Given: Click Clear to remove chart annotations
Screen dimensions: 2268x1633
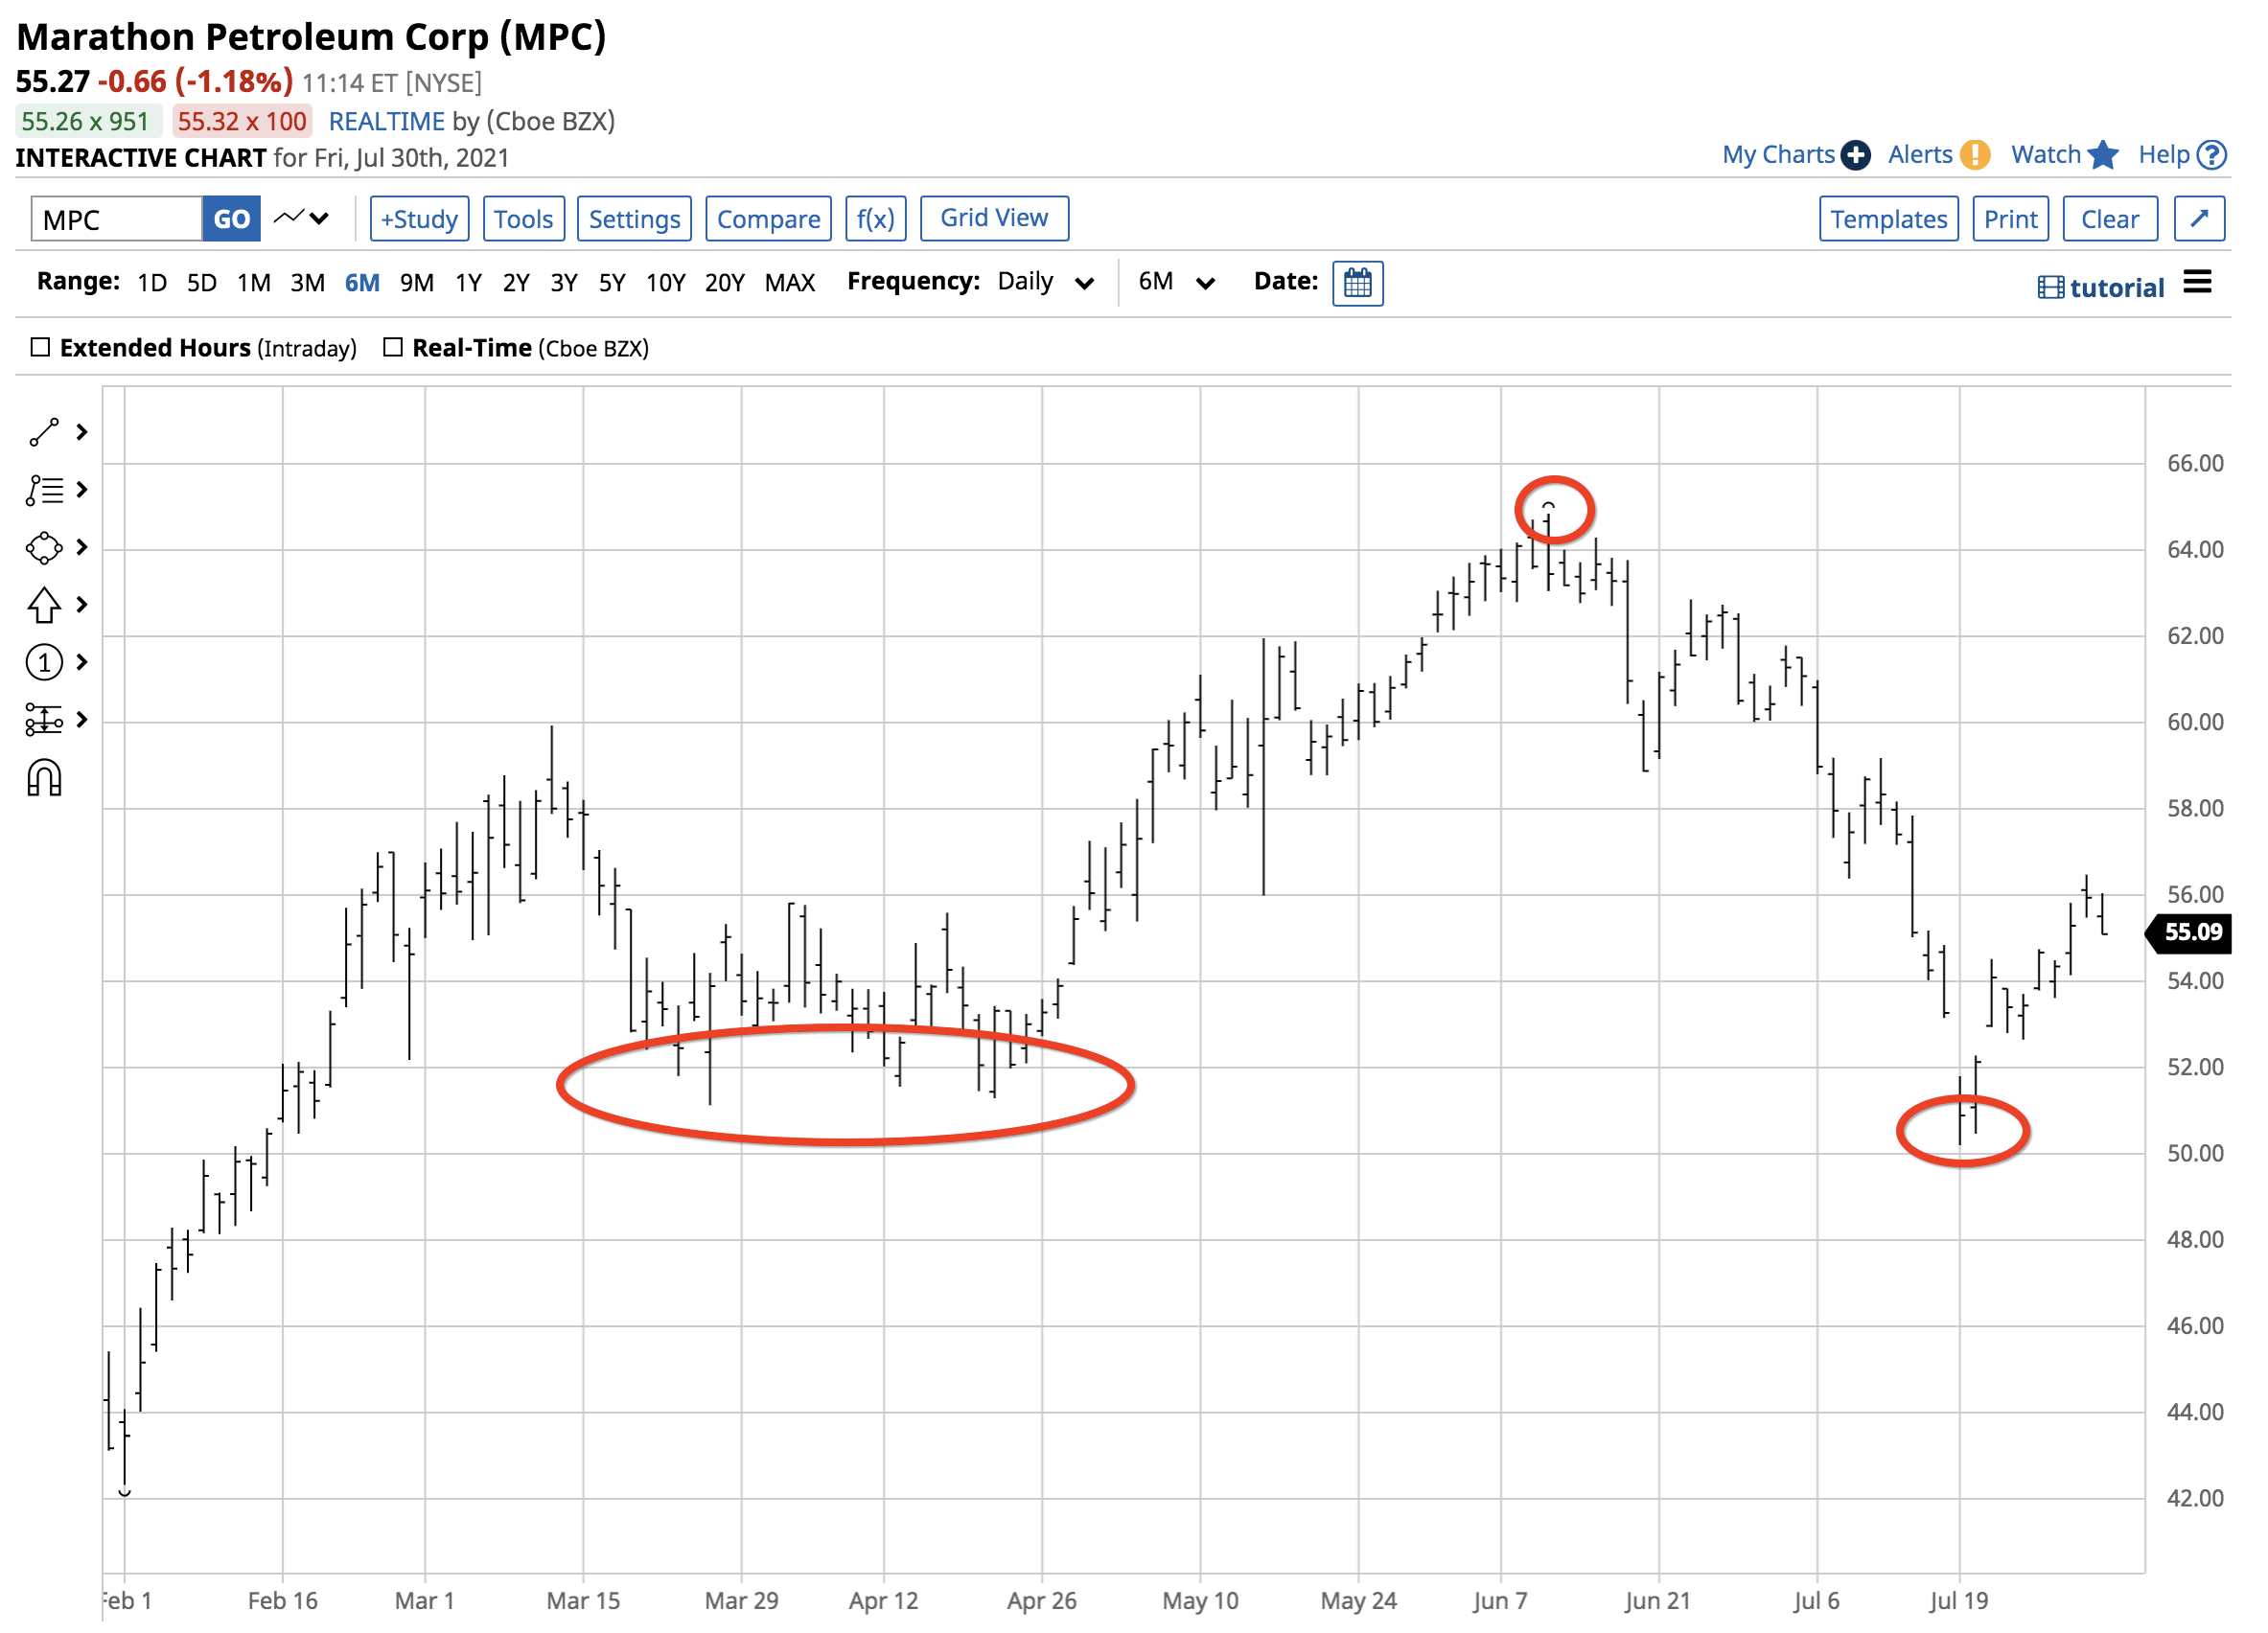Looking at the screenshot, I should click(2110, 218).
